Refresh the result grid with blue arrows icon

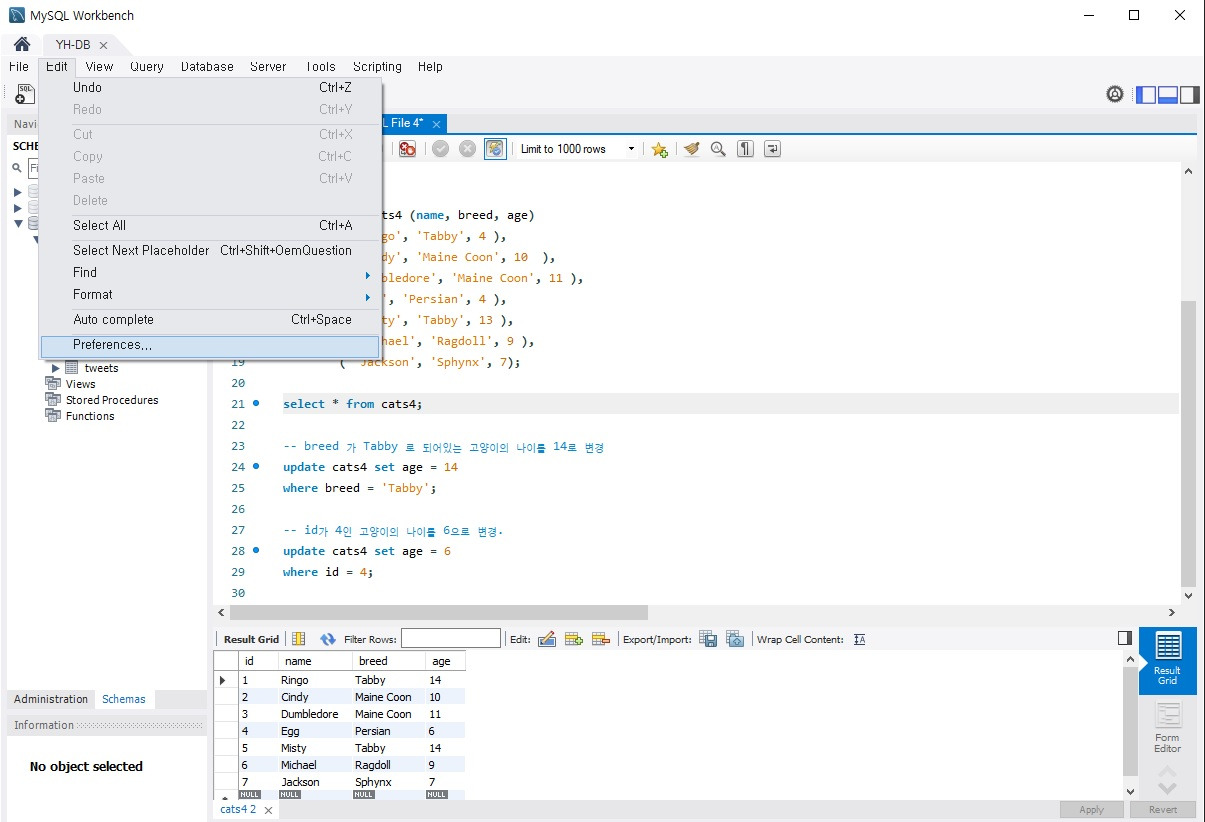coord(329,638)
